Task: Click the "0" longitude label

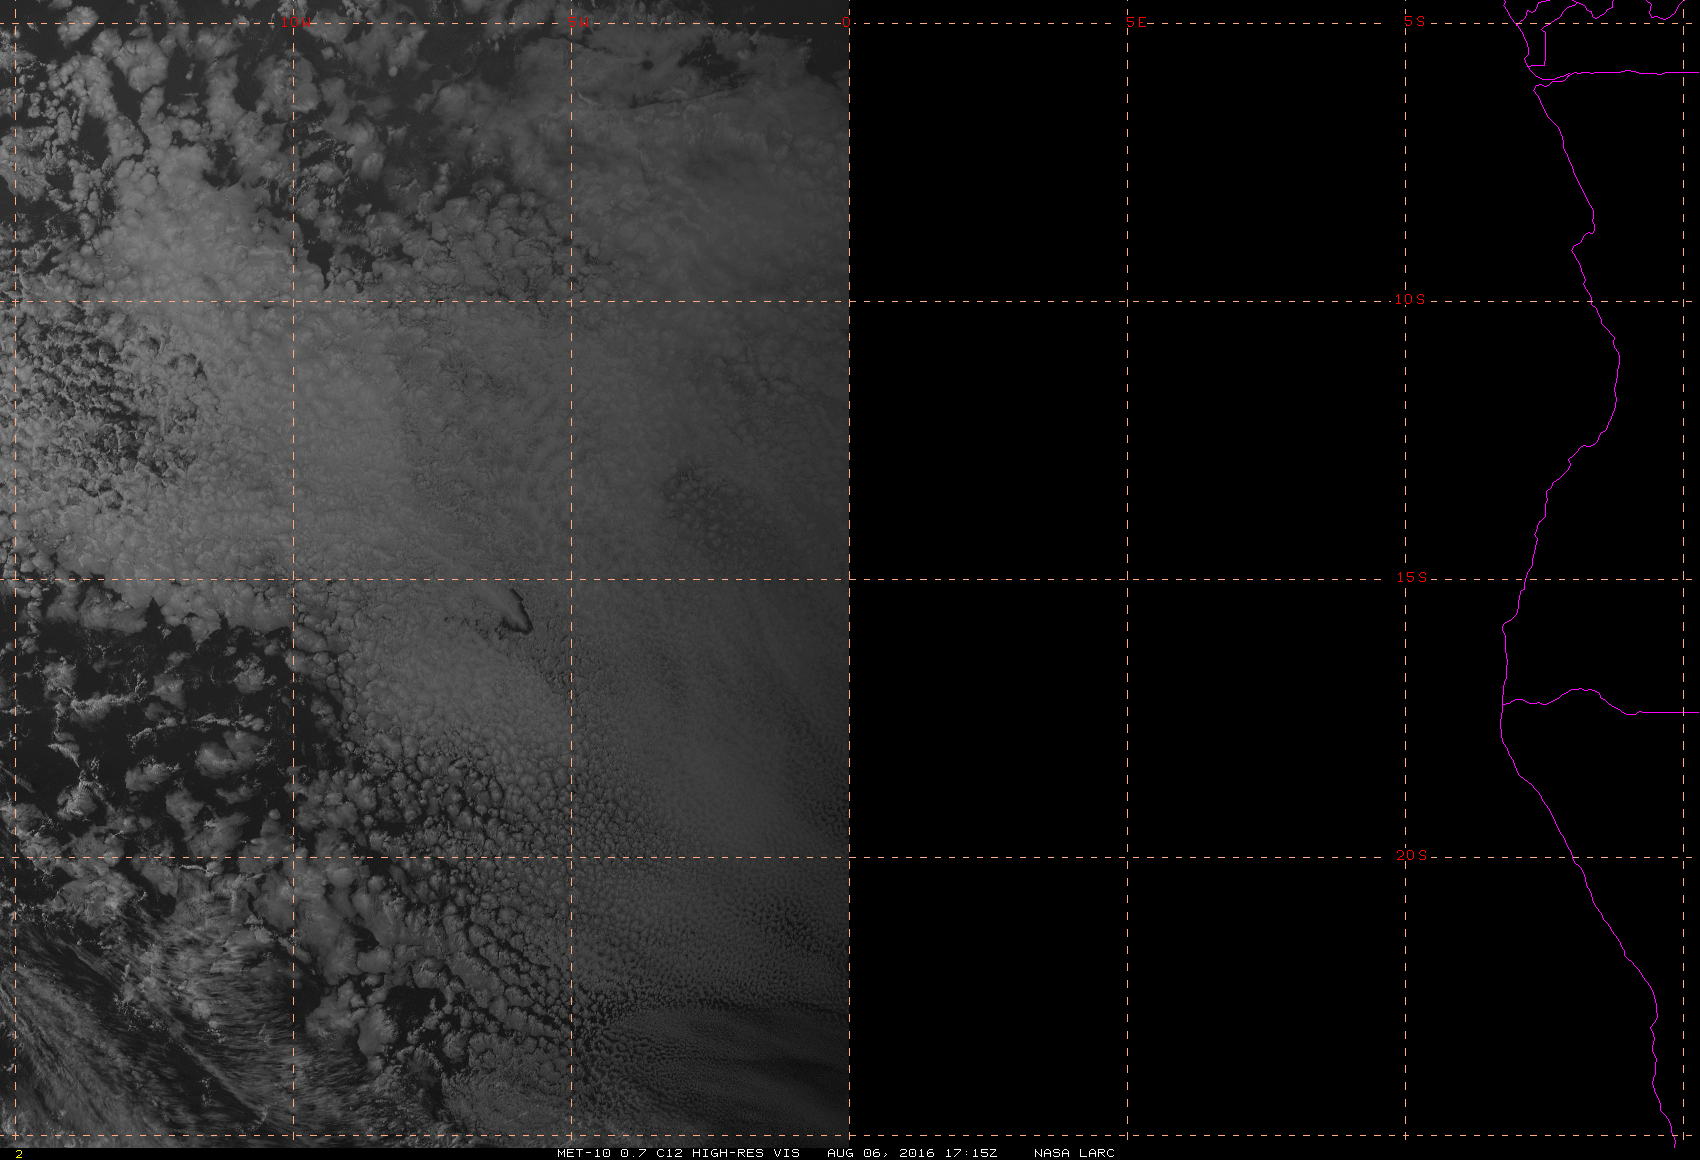Action: point(847,22)
